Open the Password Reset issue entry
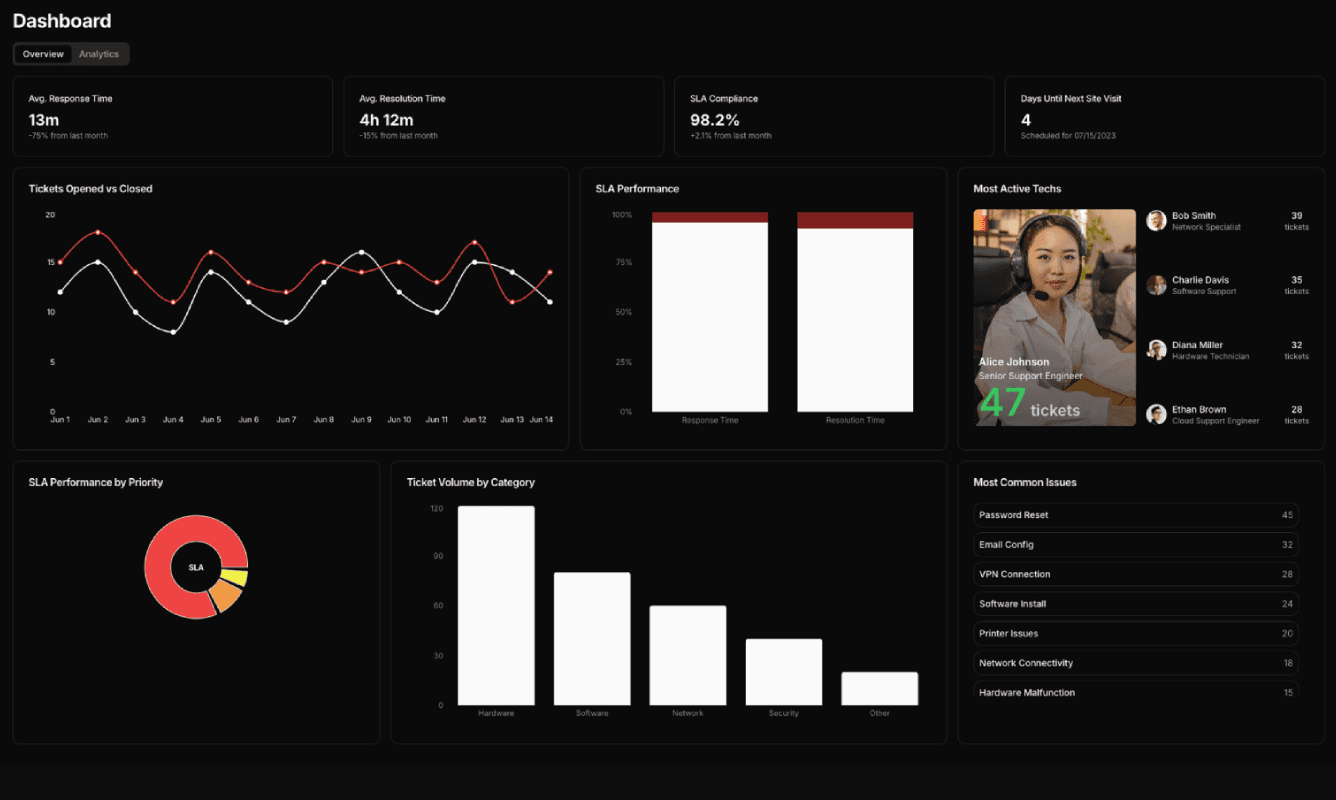Viewport: 1336px width, 800px height. click(x=1135, y=514)
